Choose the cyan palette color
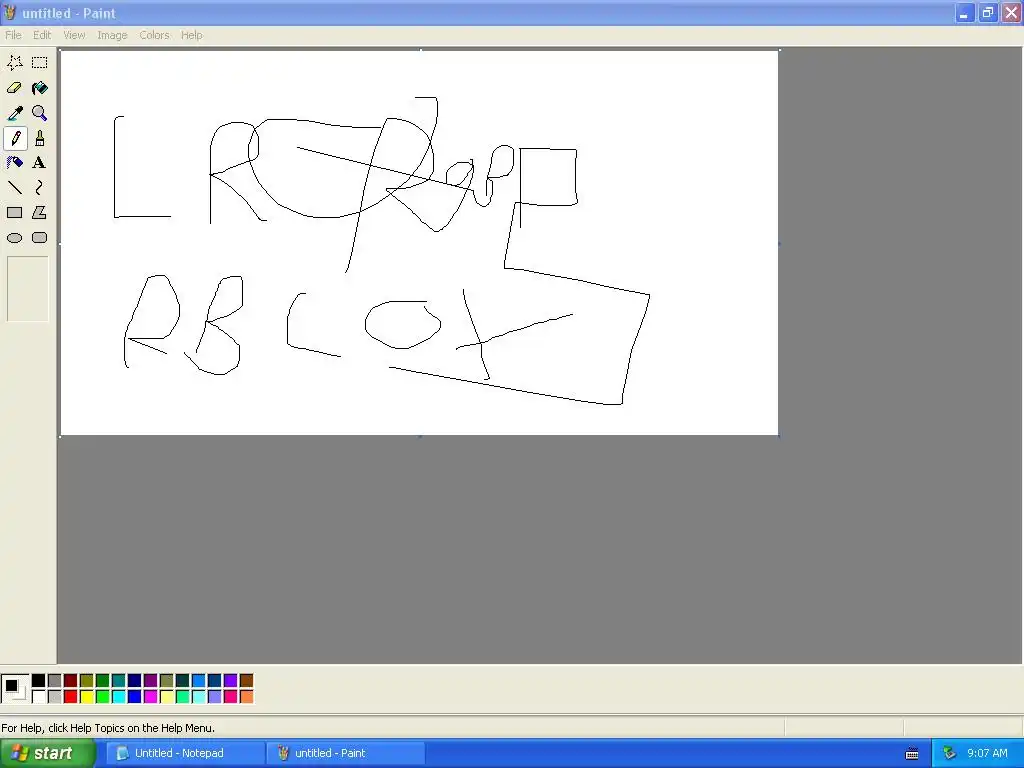The image size is (1024, 768). point(118,697)
